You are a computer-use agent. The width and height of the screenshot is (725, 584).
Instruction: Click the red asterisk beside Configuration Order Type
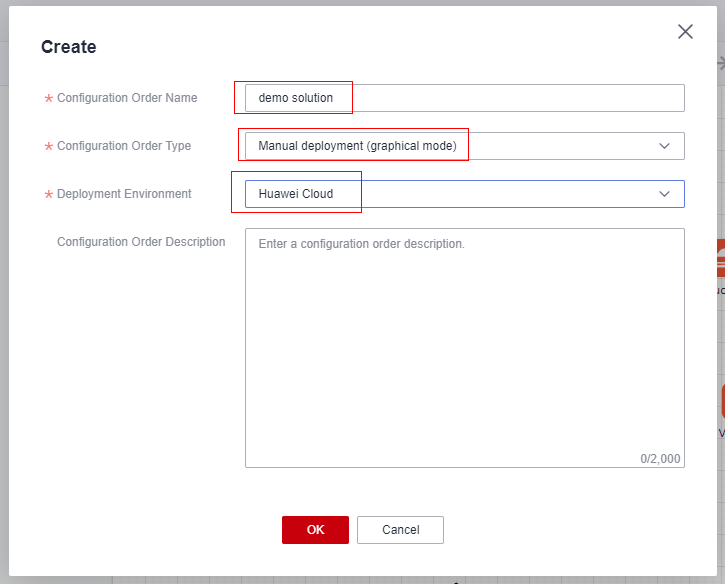pyautogui.click(x=49, y=147)
